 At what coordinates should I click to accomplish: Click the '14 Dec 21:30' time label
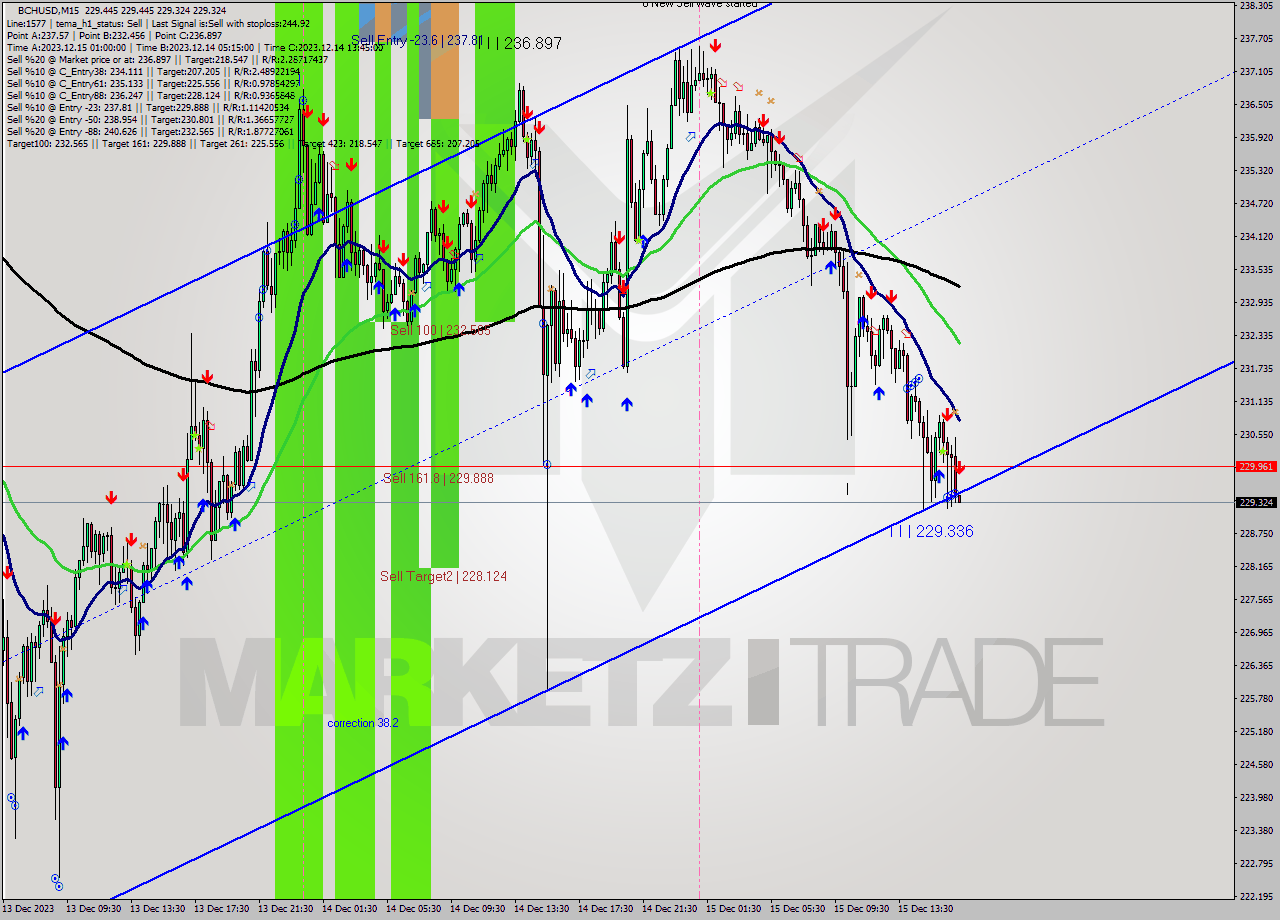pos(668,909)
